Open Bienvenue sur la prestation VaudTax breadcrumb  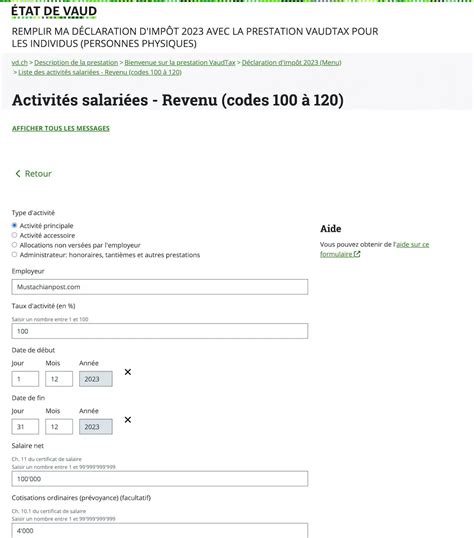180,62
